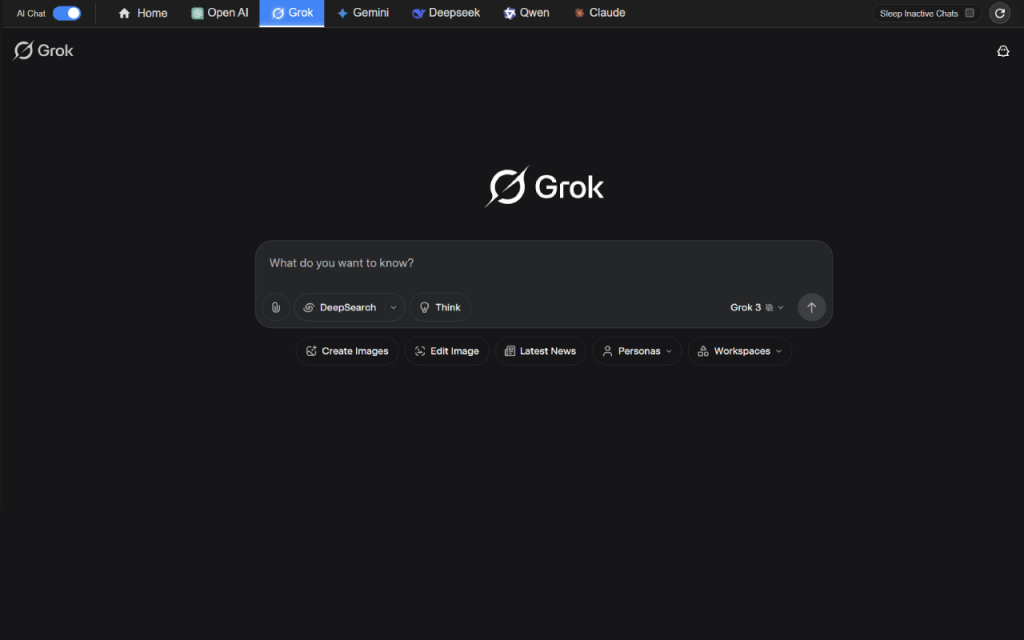Click the paperclip attach file icon
The width and height of the screenshot is (1024, 640).
point(276,307)
